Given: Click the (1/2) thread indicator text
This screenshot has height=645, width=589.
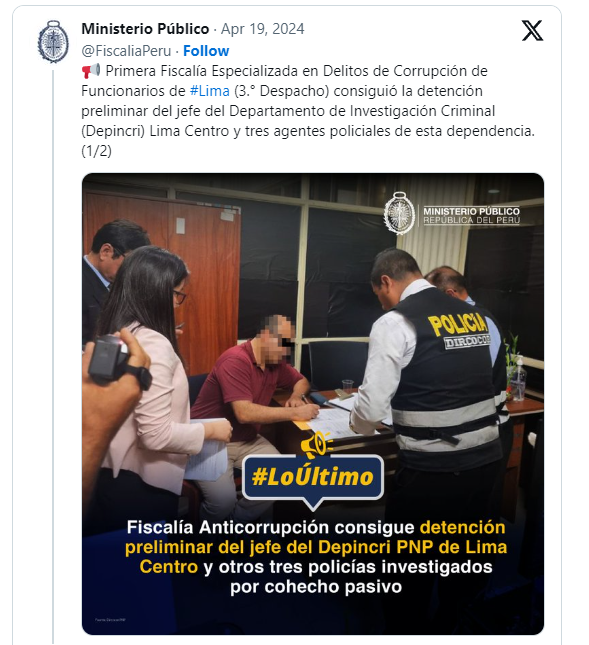Looking at the screenshot, I should 97,151.
